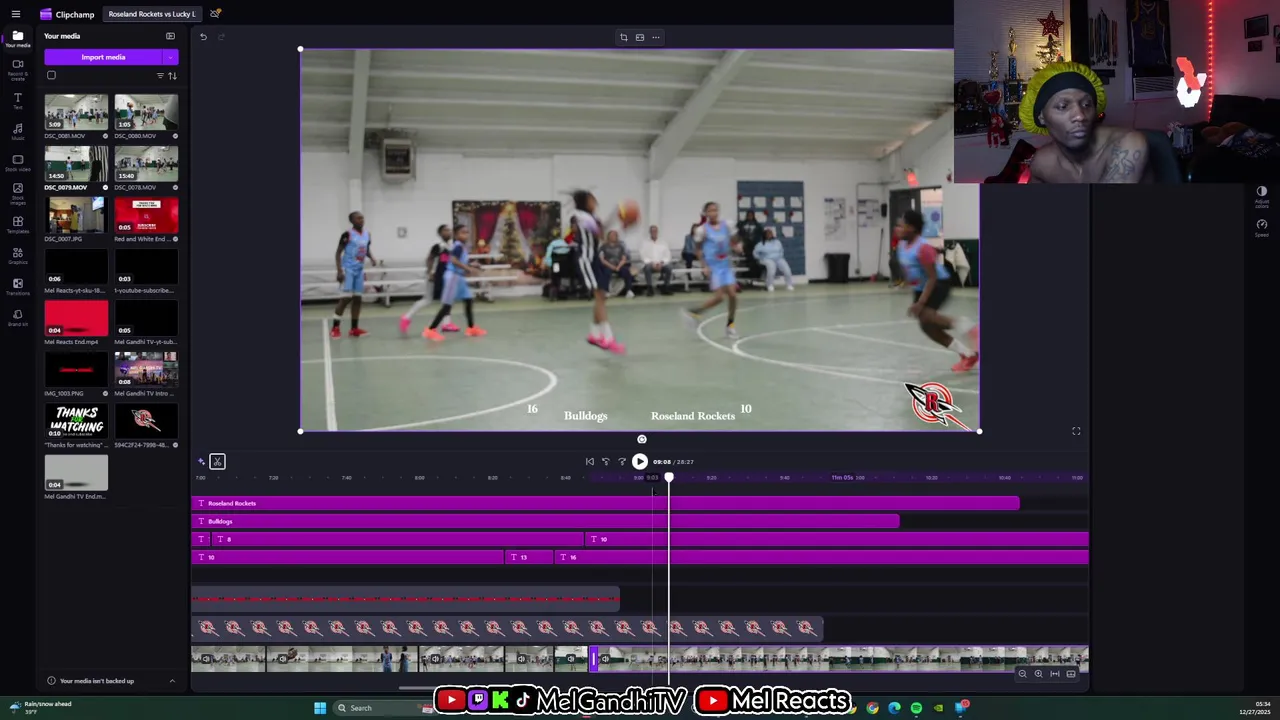Open the Brand kit sidebar icon
Viewport: 1280px width, 720px height.
(17, 317)
